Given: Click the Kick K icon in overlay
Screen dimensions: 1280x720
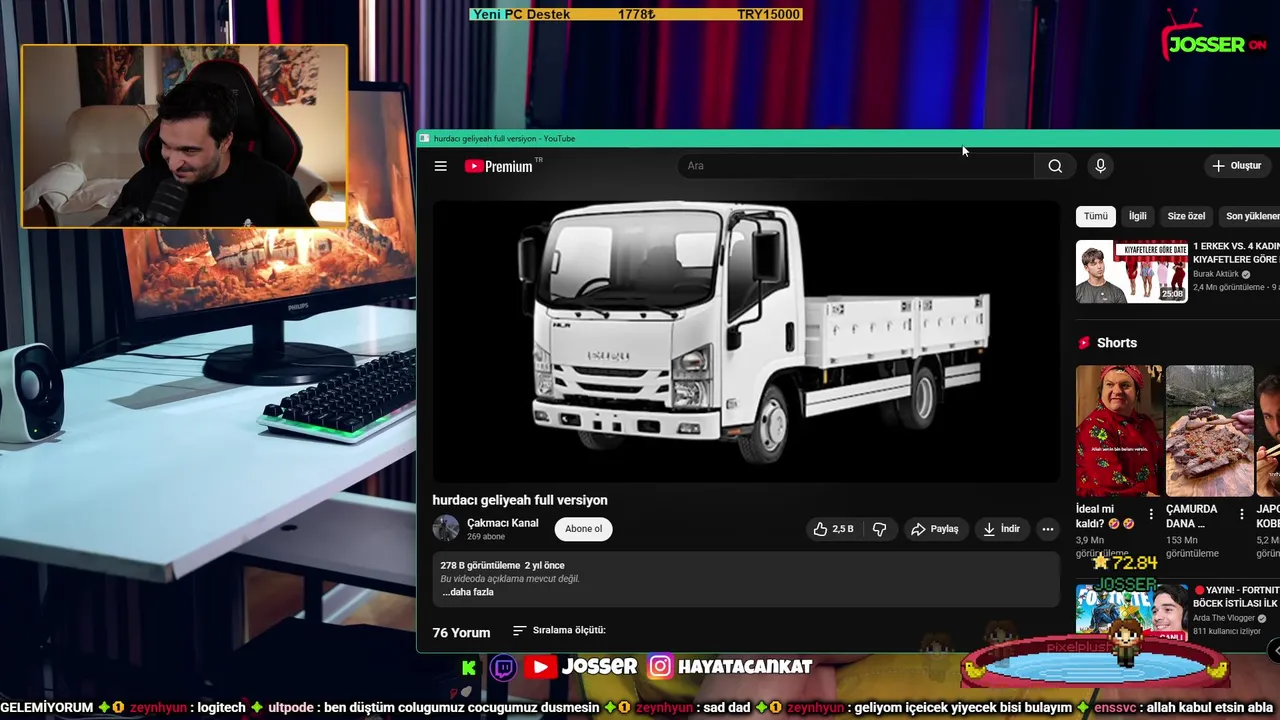Looking at the screenshot, I should [x=469, y=668].
